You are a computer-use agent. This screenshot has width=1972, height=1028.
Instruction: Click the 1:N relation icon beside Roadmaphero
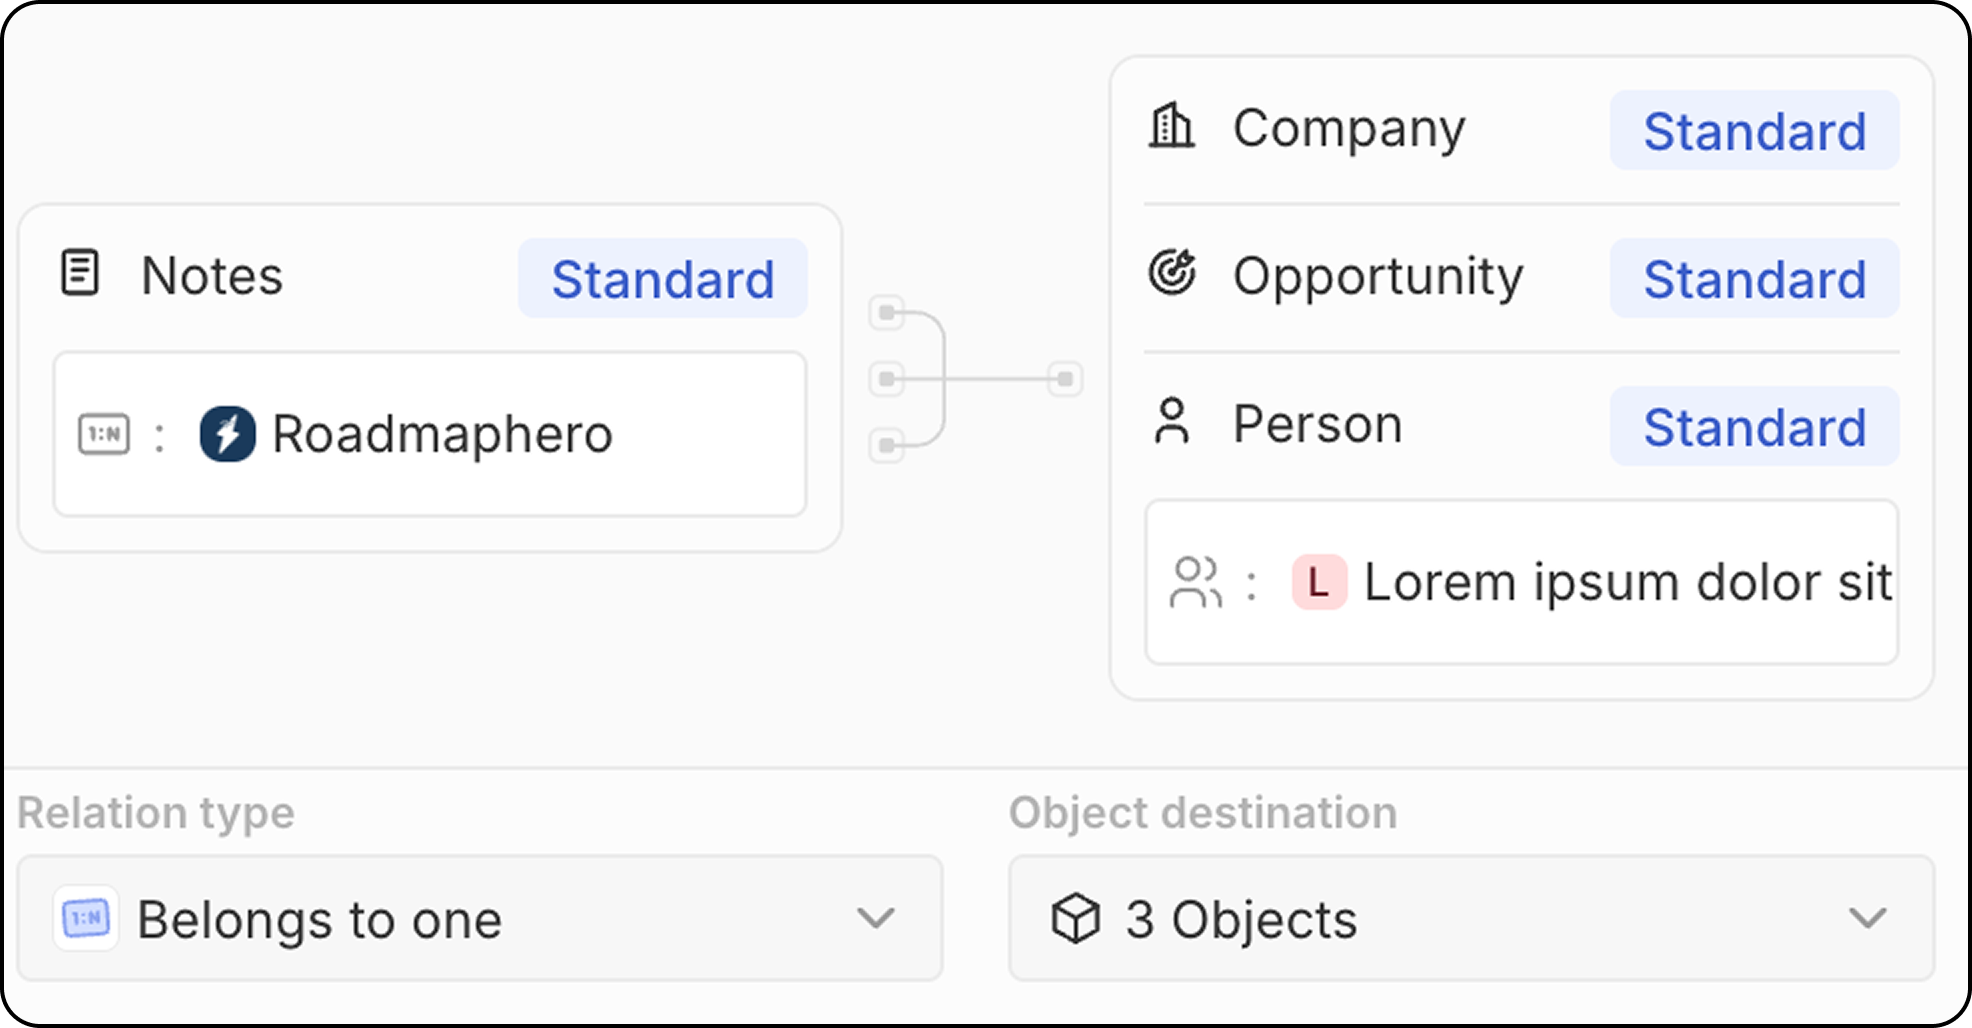(104, 434)
